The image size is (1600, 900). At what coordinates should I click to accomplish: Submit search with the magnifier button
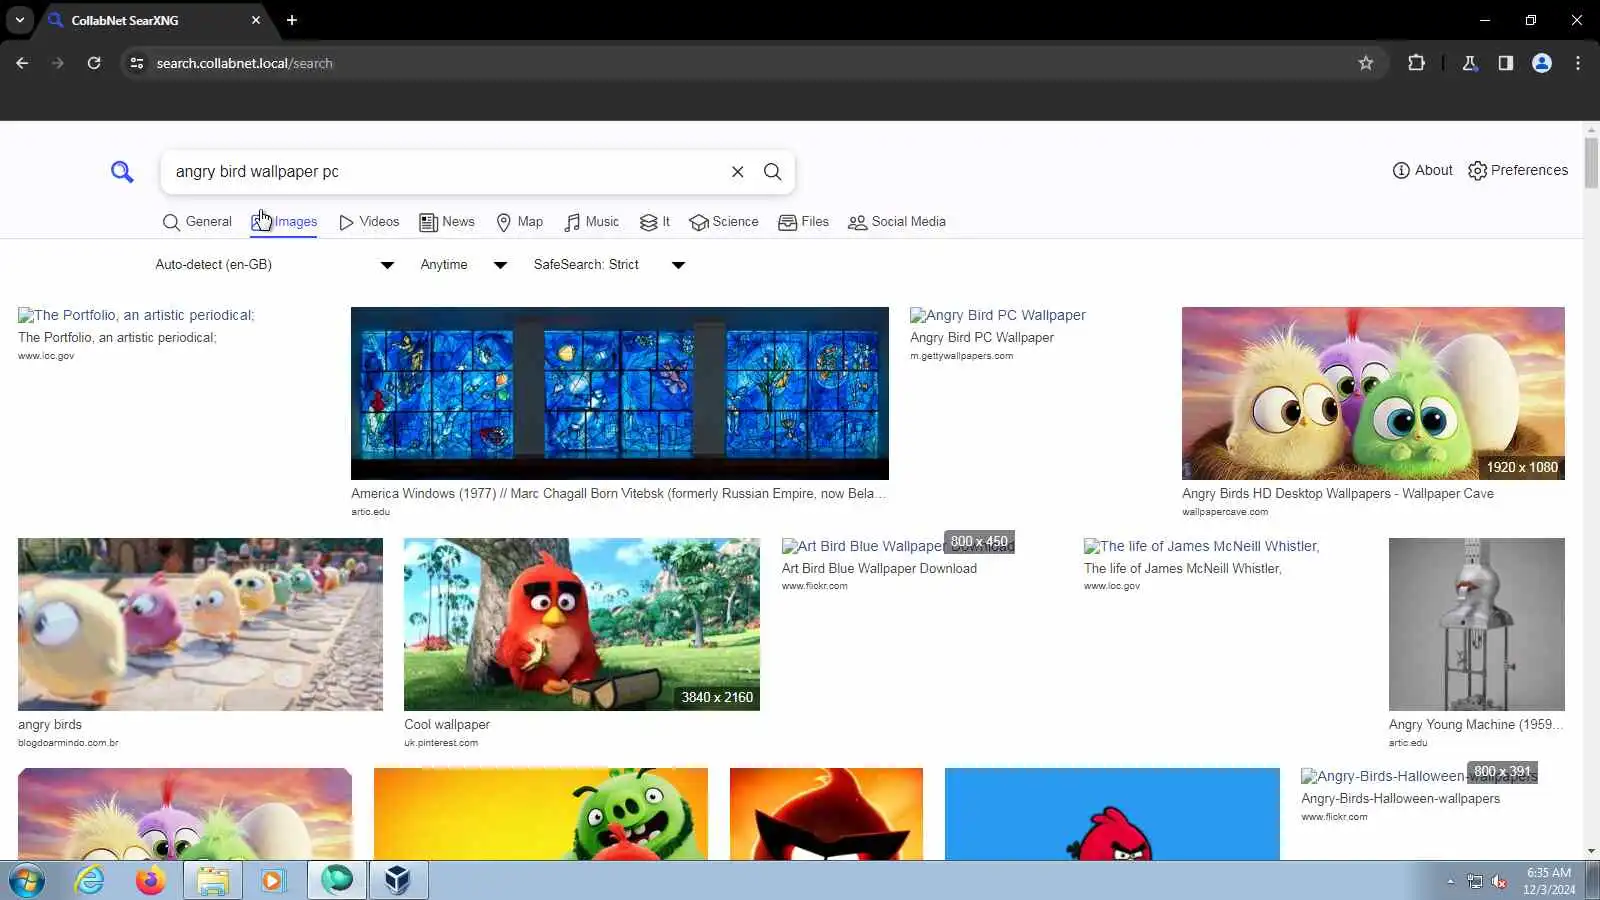tap(773, 172)
